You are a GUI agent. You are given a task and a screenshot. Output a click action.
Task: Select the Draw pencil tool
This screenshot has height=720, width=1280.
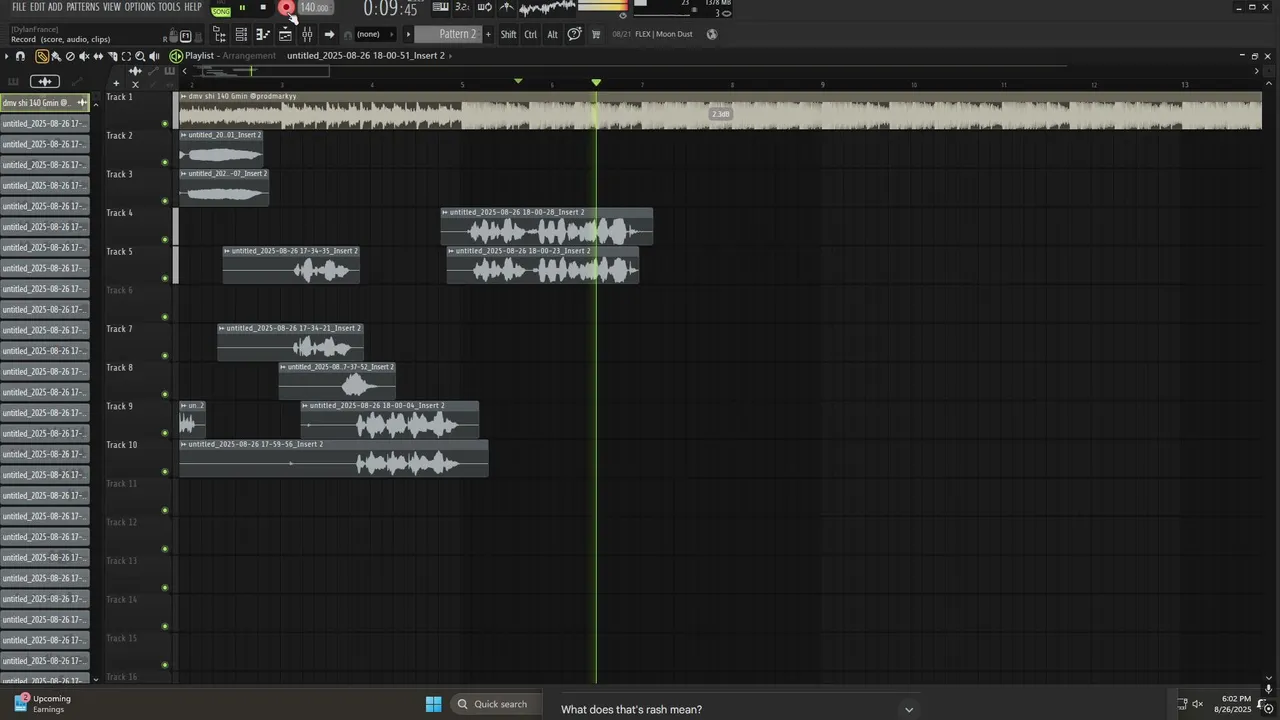point(42,56)
